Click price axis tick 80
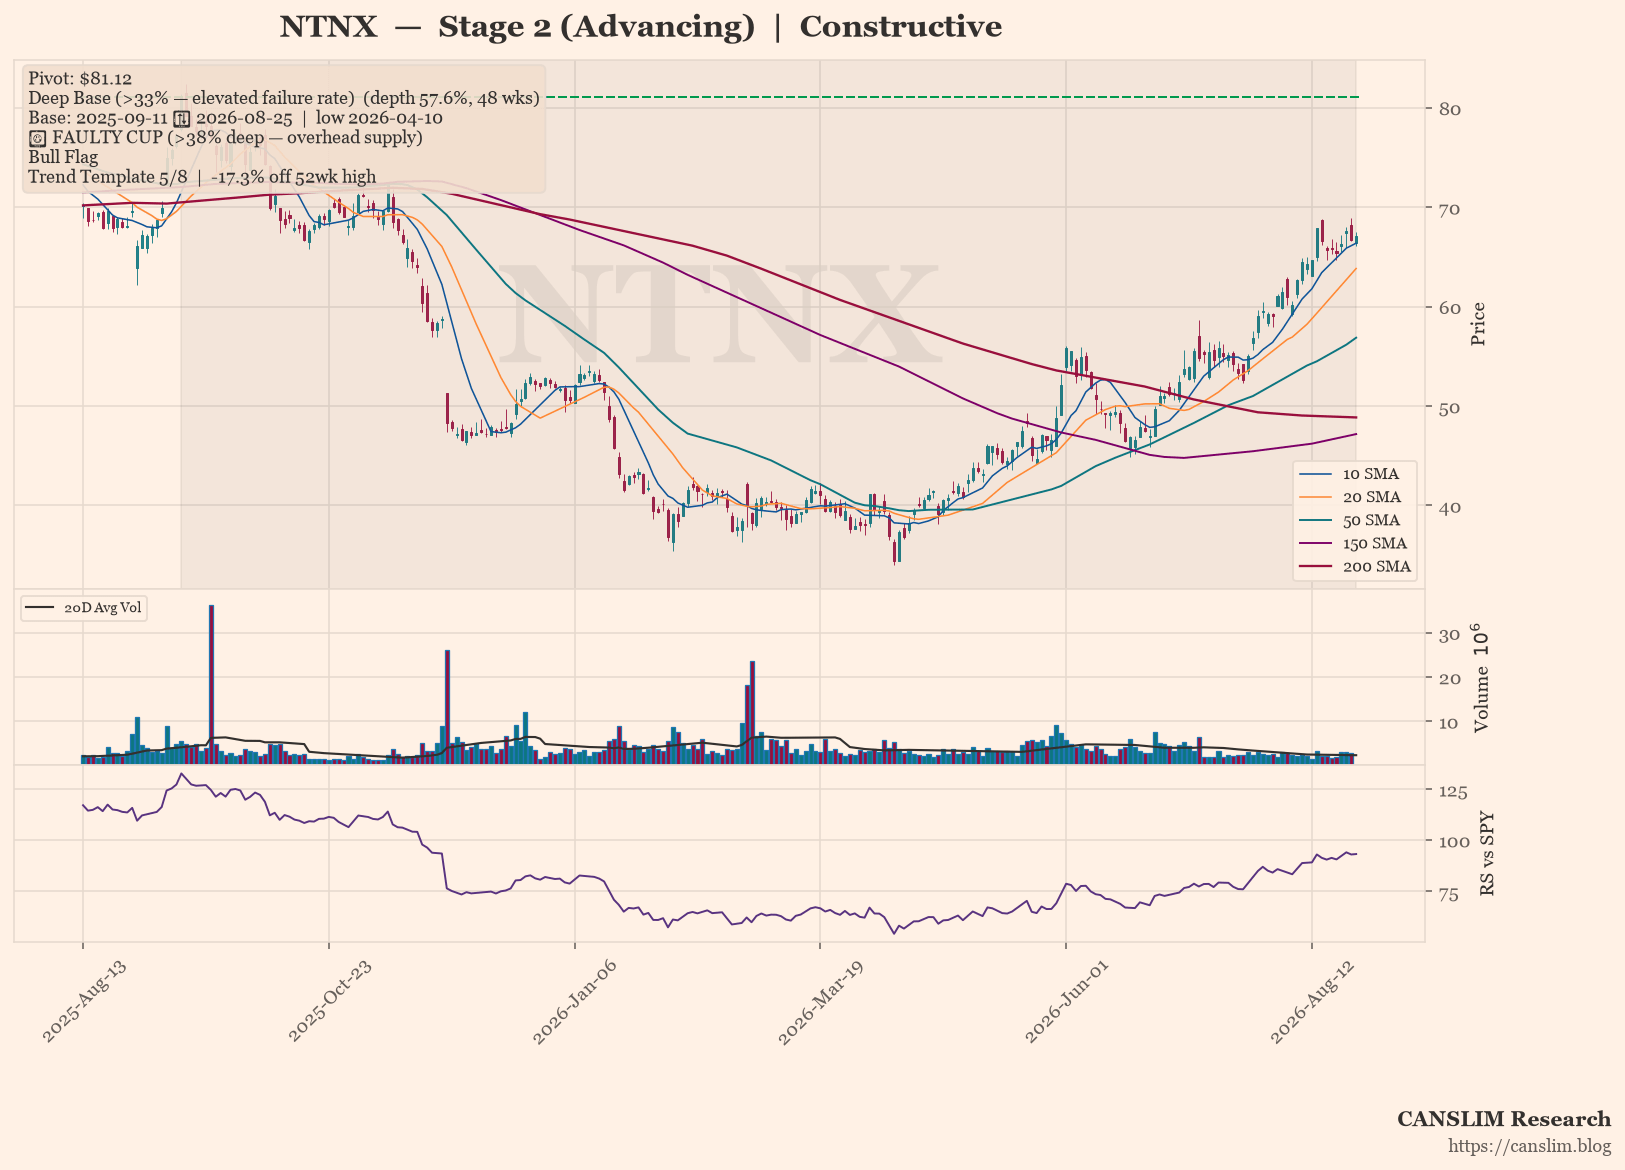The height and width of the screenshot is (1170, 1625). click(x=1449, y=109)
